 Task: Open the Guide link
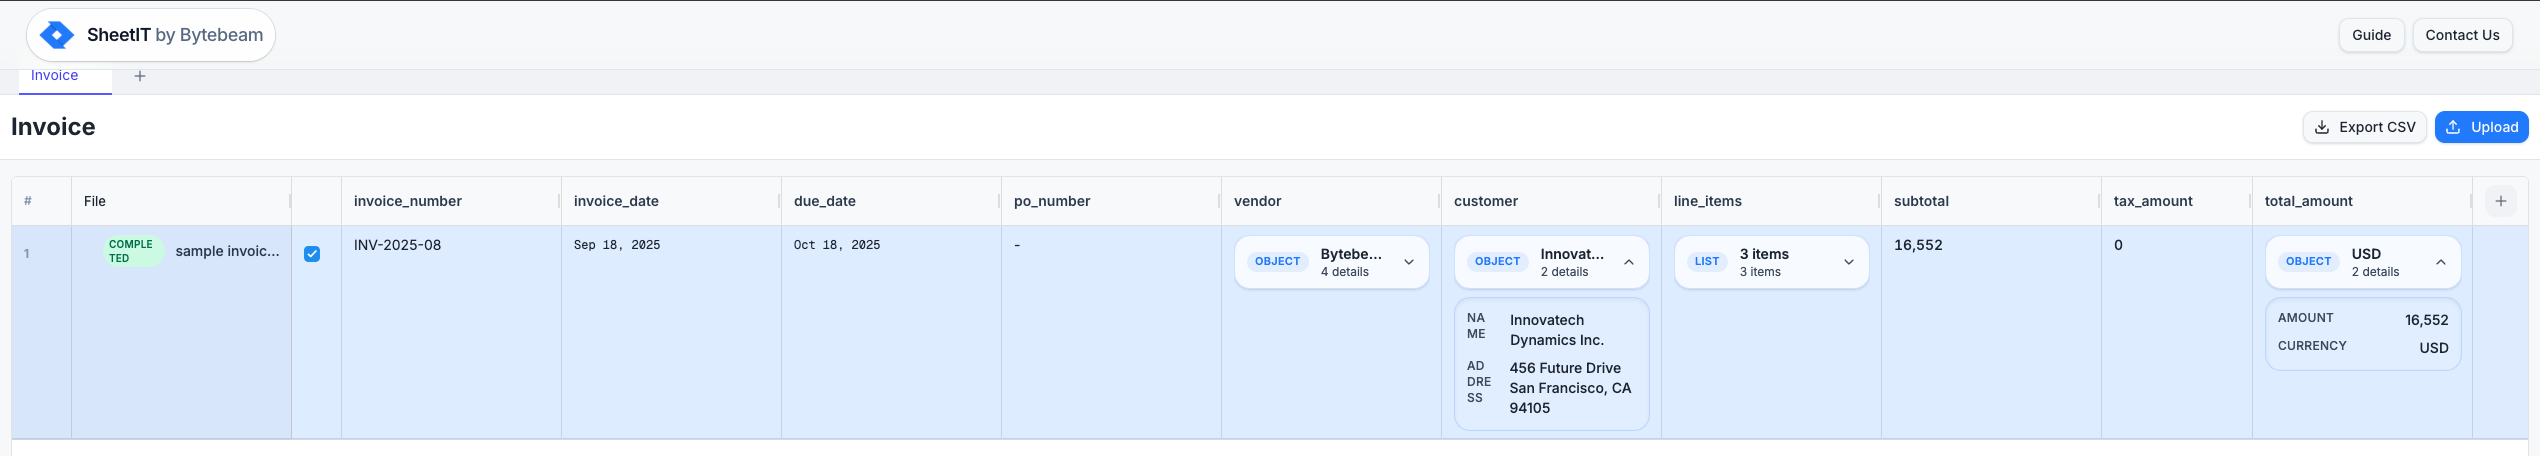[2371, 35]
